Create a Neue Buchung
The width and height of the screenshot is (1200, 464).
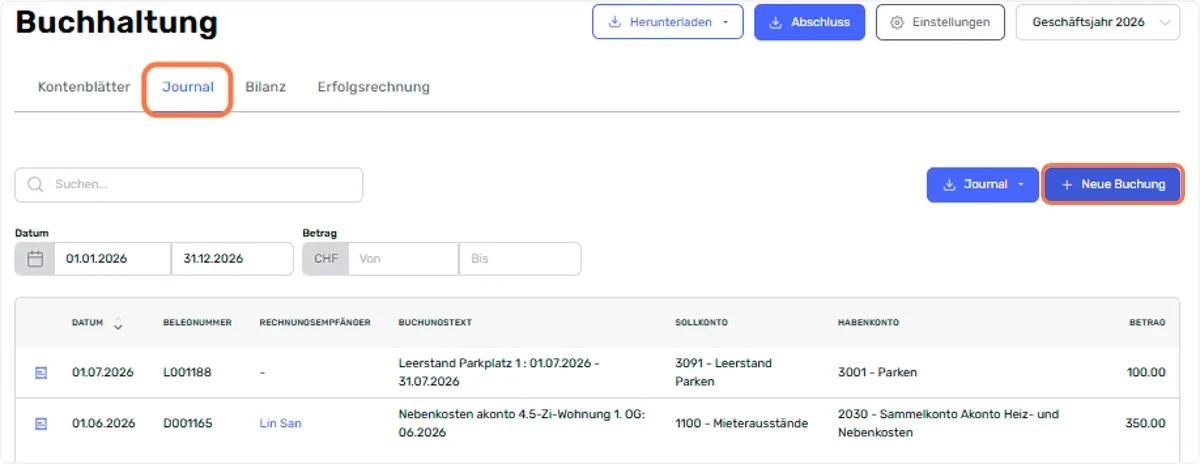point(1113,185)
